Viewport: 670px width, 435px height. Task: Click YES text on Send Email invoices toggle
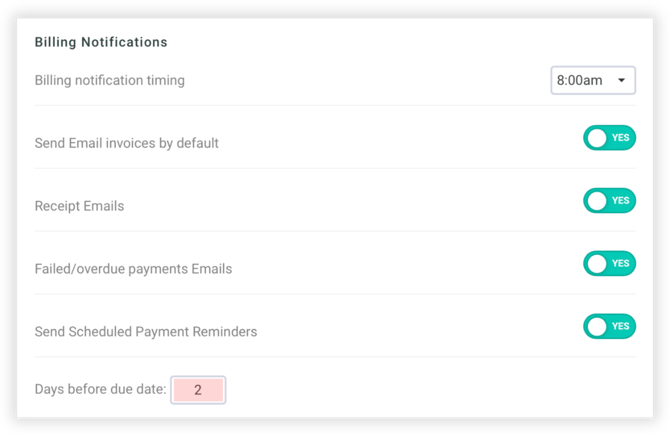pyautogui.click(x=621, y=138)
